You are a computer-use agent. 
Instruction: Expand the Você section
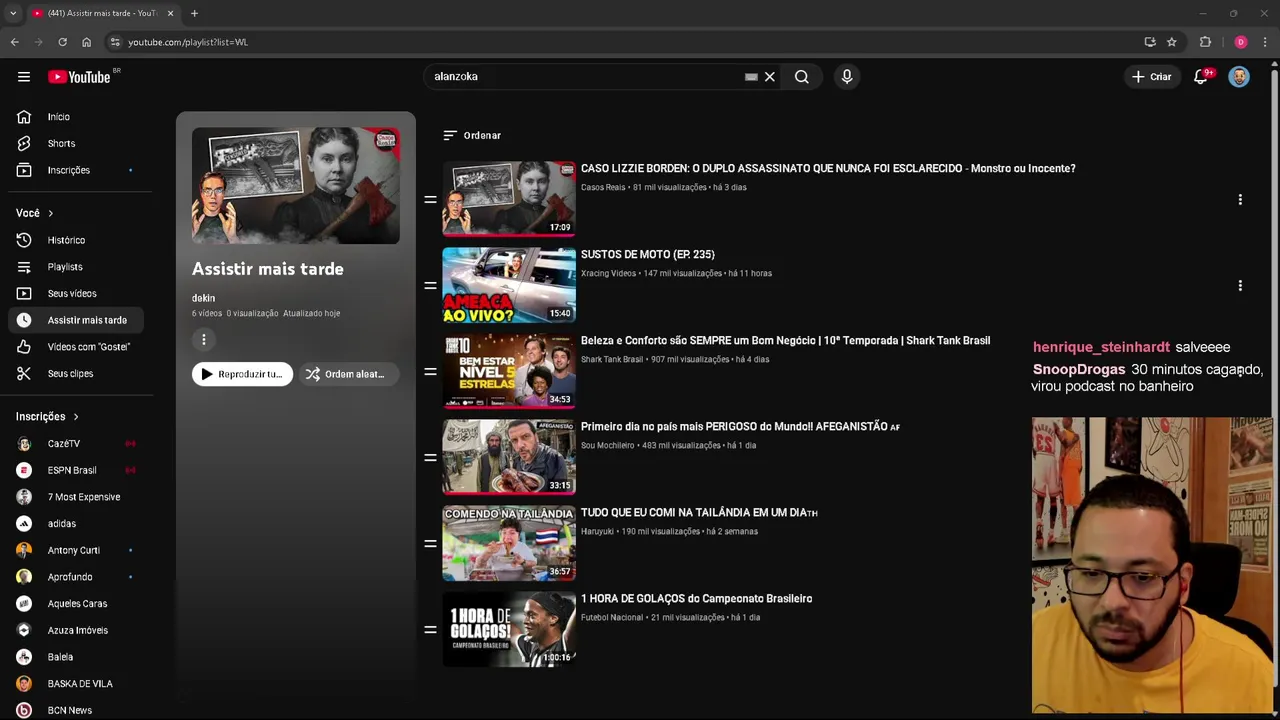point(34,213)
